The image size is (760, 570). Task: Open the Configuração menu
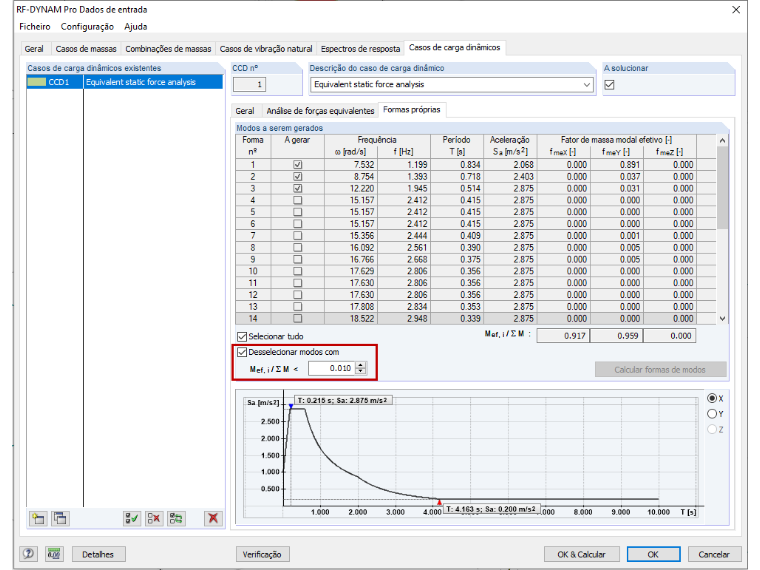(x=87, y=27)
